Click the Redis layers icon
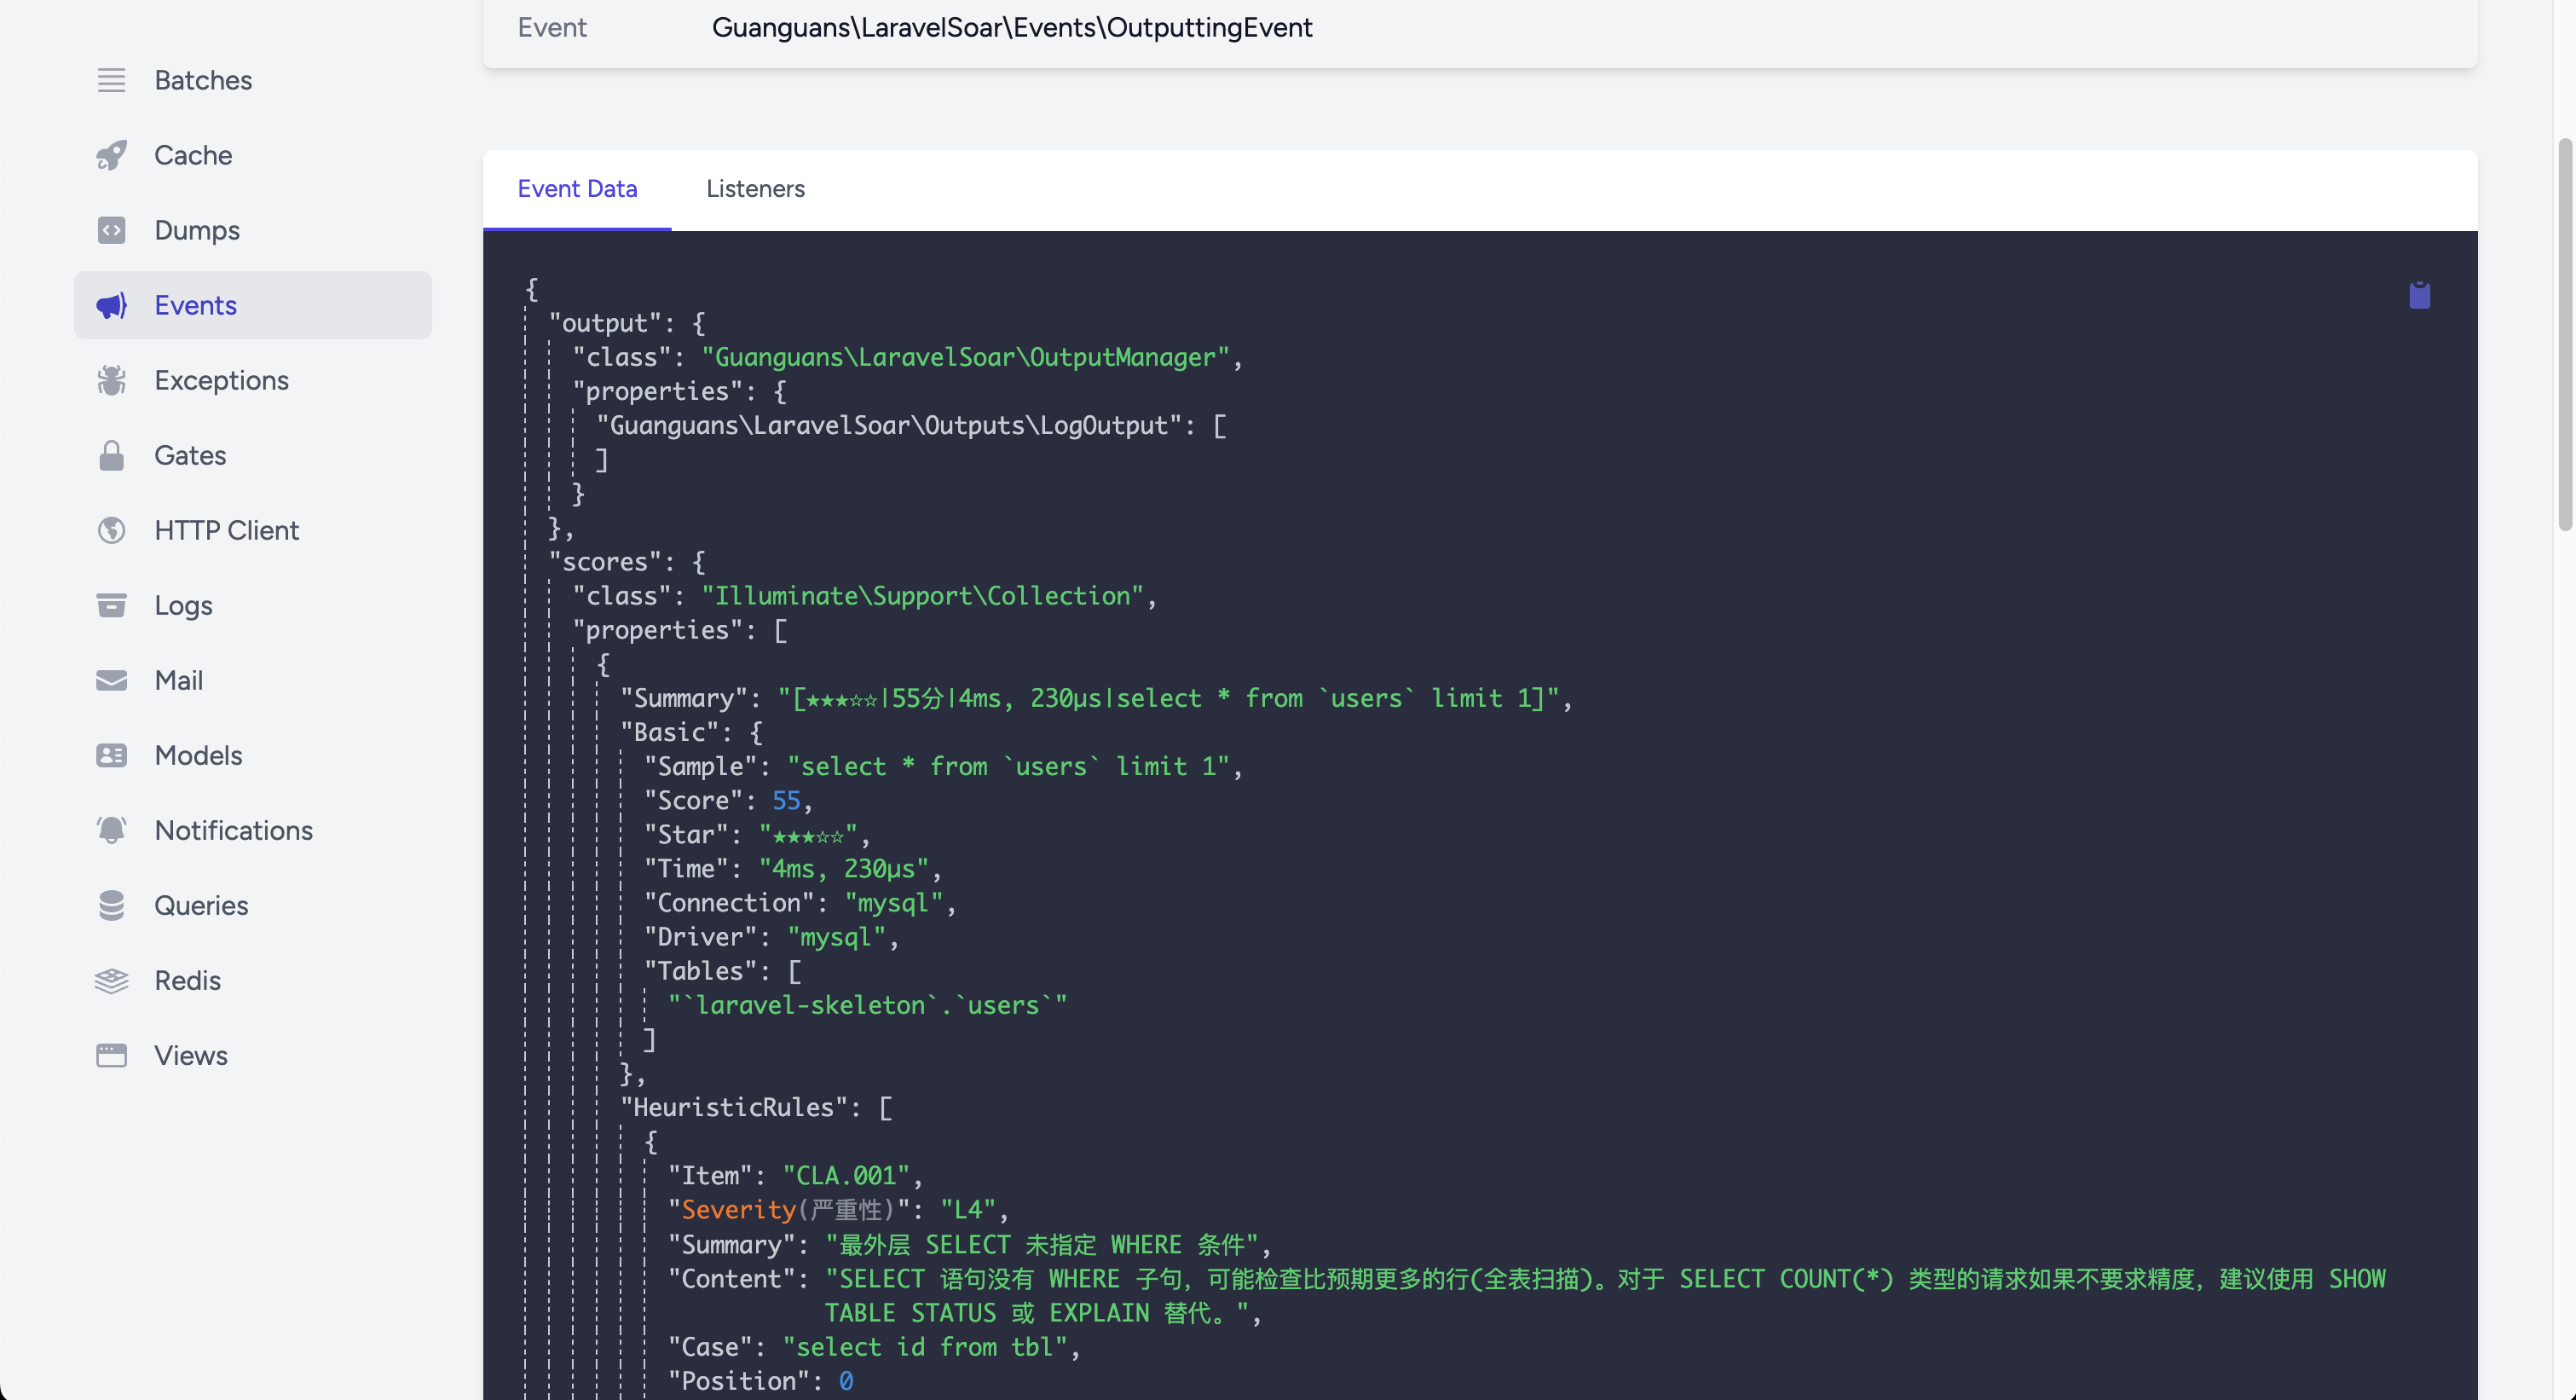 pyautogui.click(x=111, y=980)
